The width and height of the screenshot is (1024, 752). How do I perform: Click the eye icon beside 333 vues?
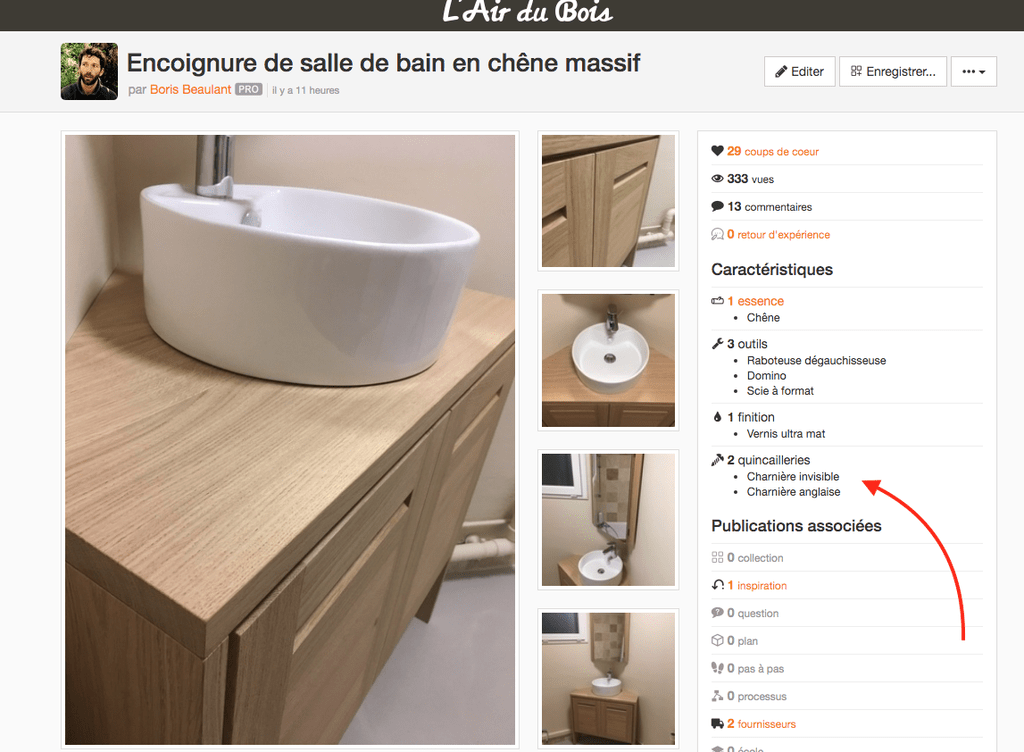(717, 179)
